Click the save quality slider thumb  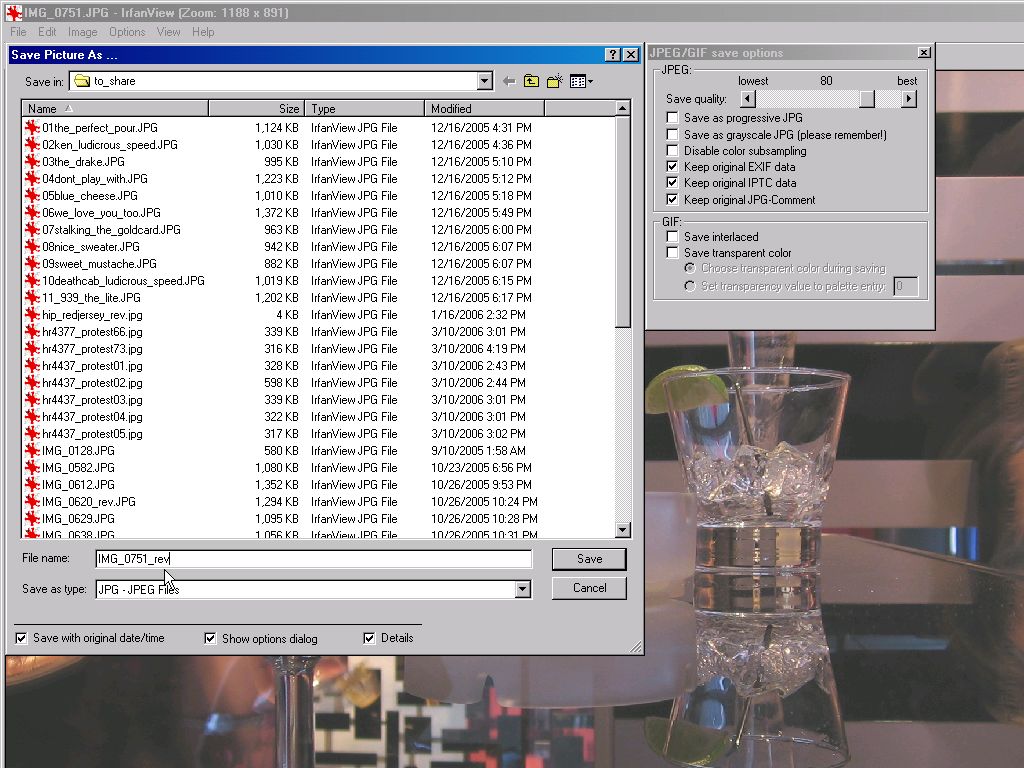click(x=867, y=99)
